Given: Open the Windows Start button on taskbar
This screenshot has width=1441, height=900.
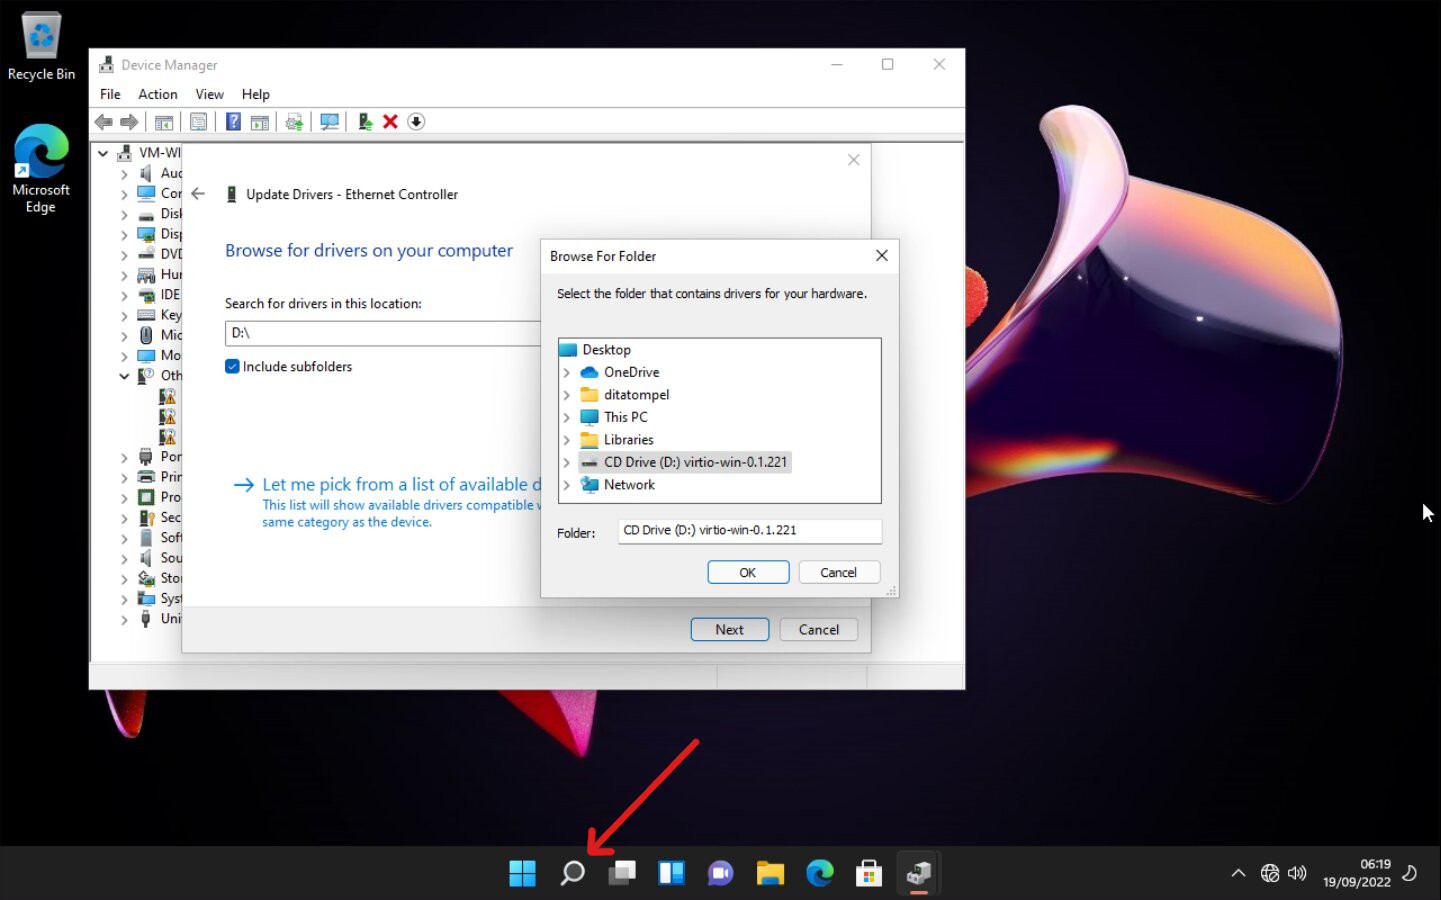Looking at the screenshot, I should tap(522, 873).
